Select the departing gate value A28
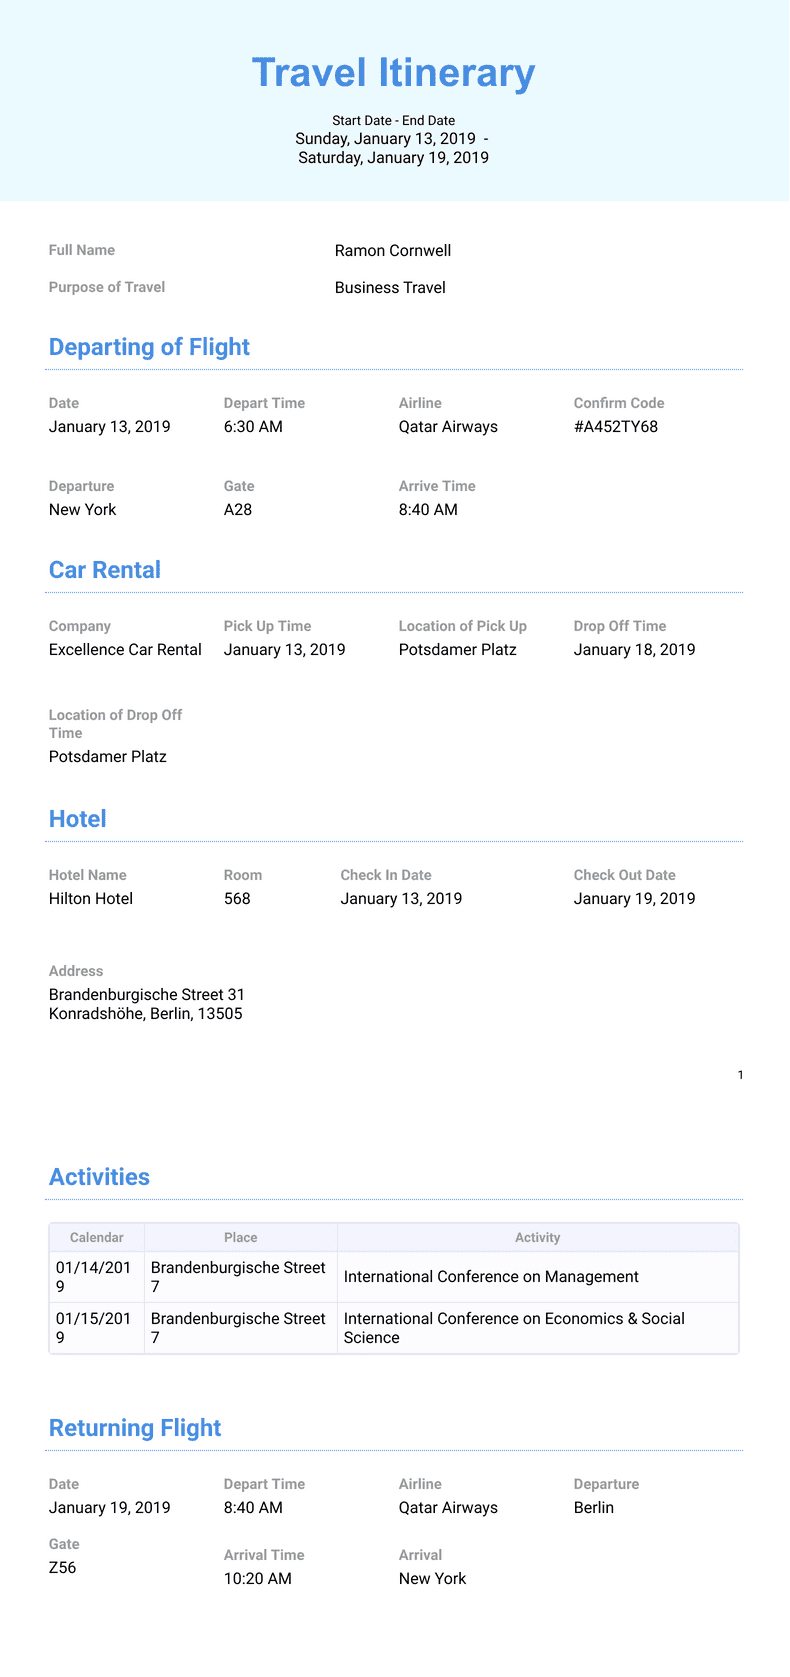 [238, 510]
